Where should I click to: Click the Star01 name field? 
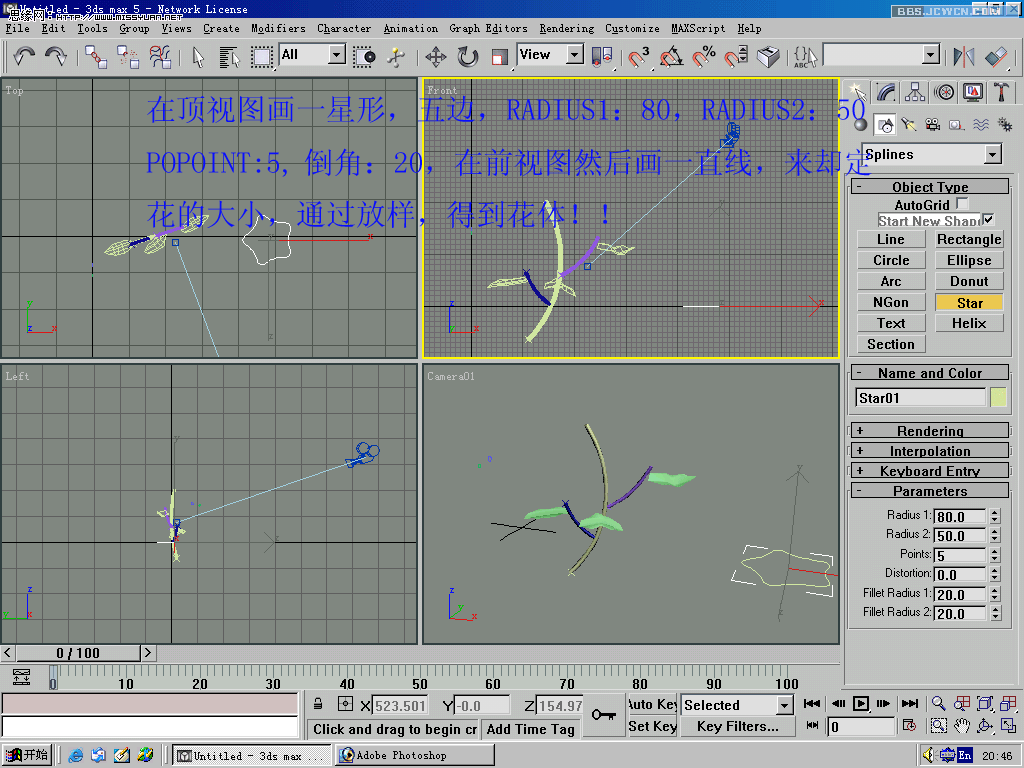pyautogui.click(x=921, y=398)
